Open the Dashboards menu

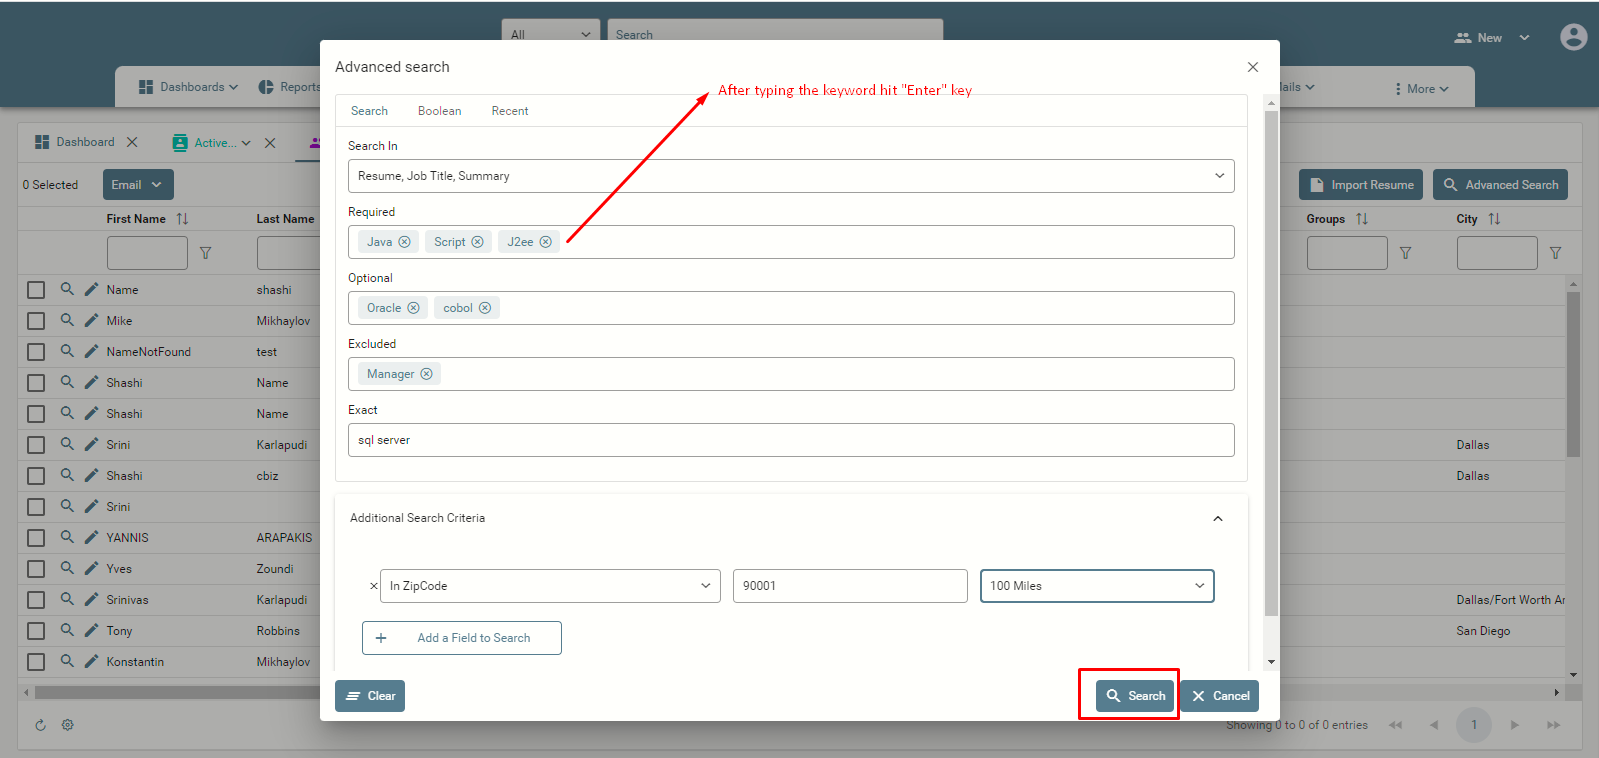pyautogui.click(x=188, y=87)
